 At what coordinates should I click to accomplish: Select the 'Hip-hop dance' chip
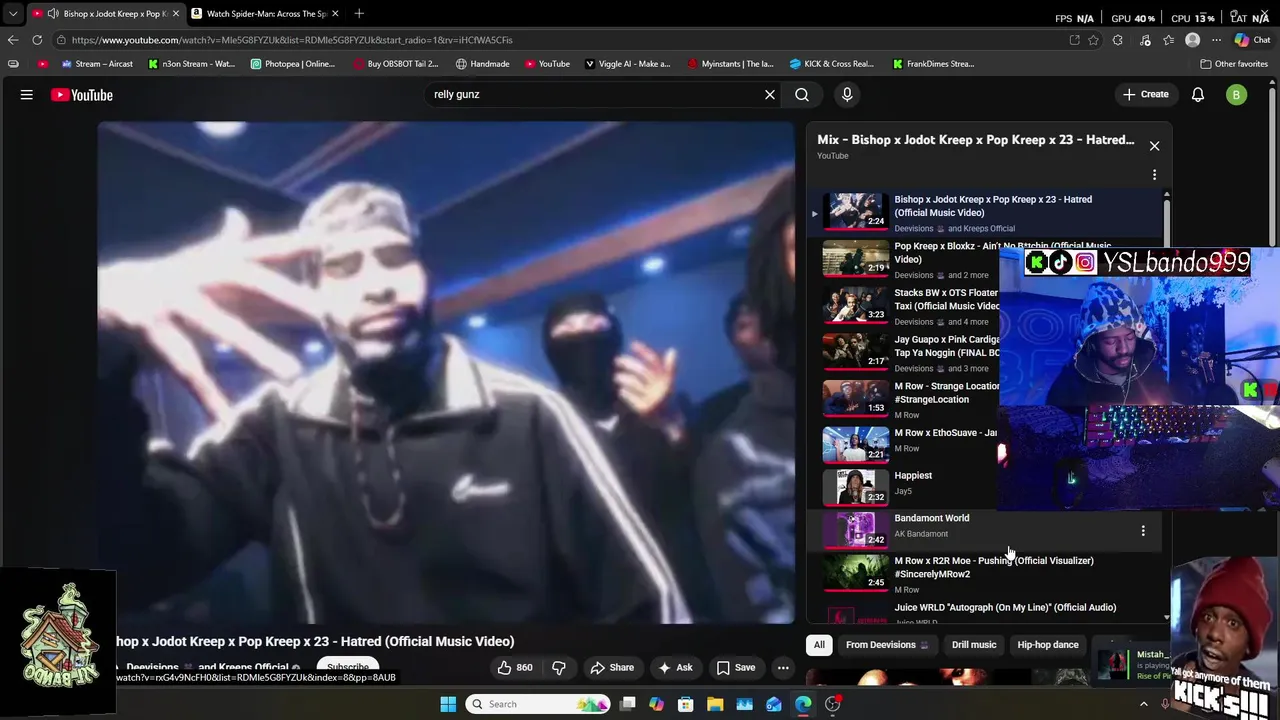pos(1048,645)
